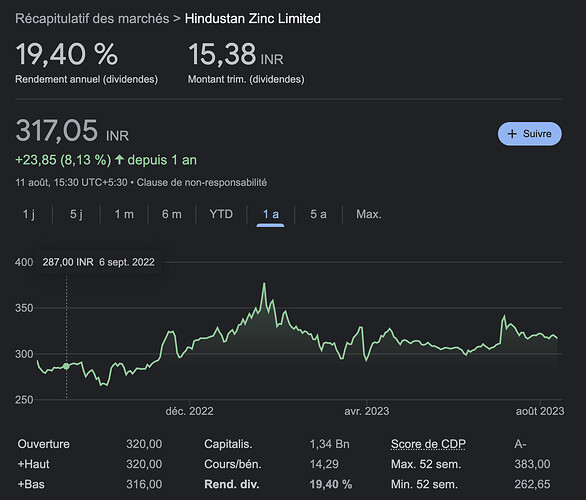Open the Clause de non-responsabilité link
The width and height of the screenshot is (586, 500).
tap(202, 182)
